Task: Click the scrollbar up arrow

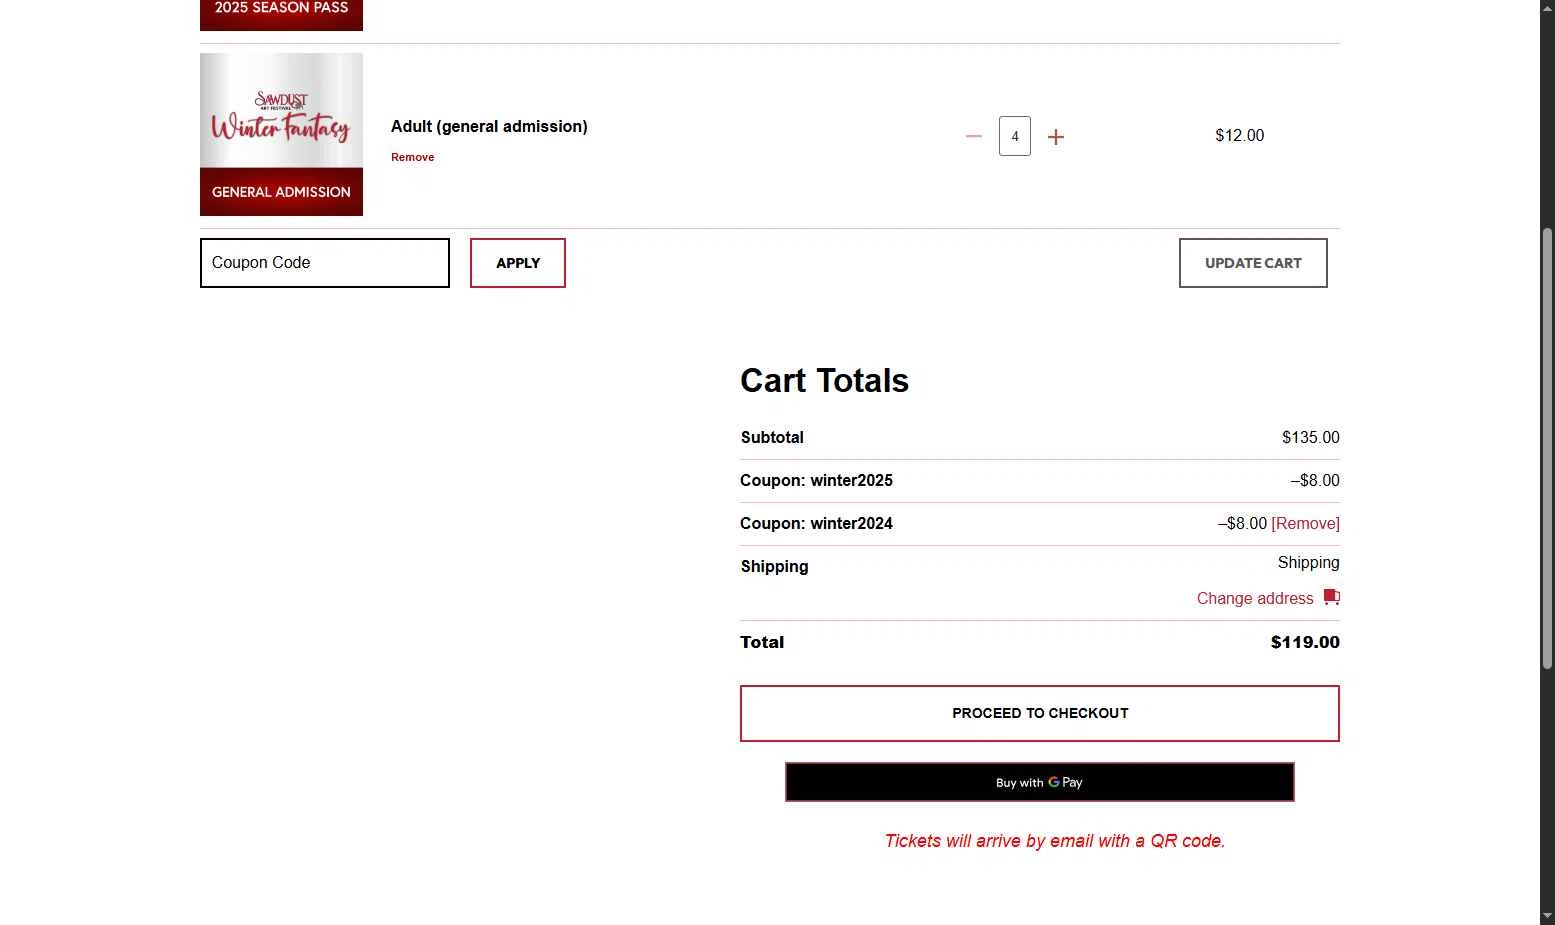Action: (1547, 8)
